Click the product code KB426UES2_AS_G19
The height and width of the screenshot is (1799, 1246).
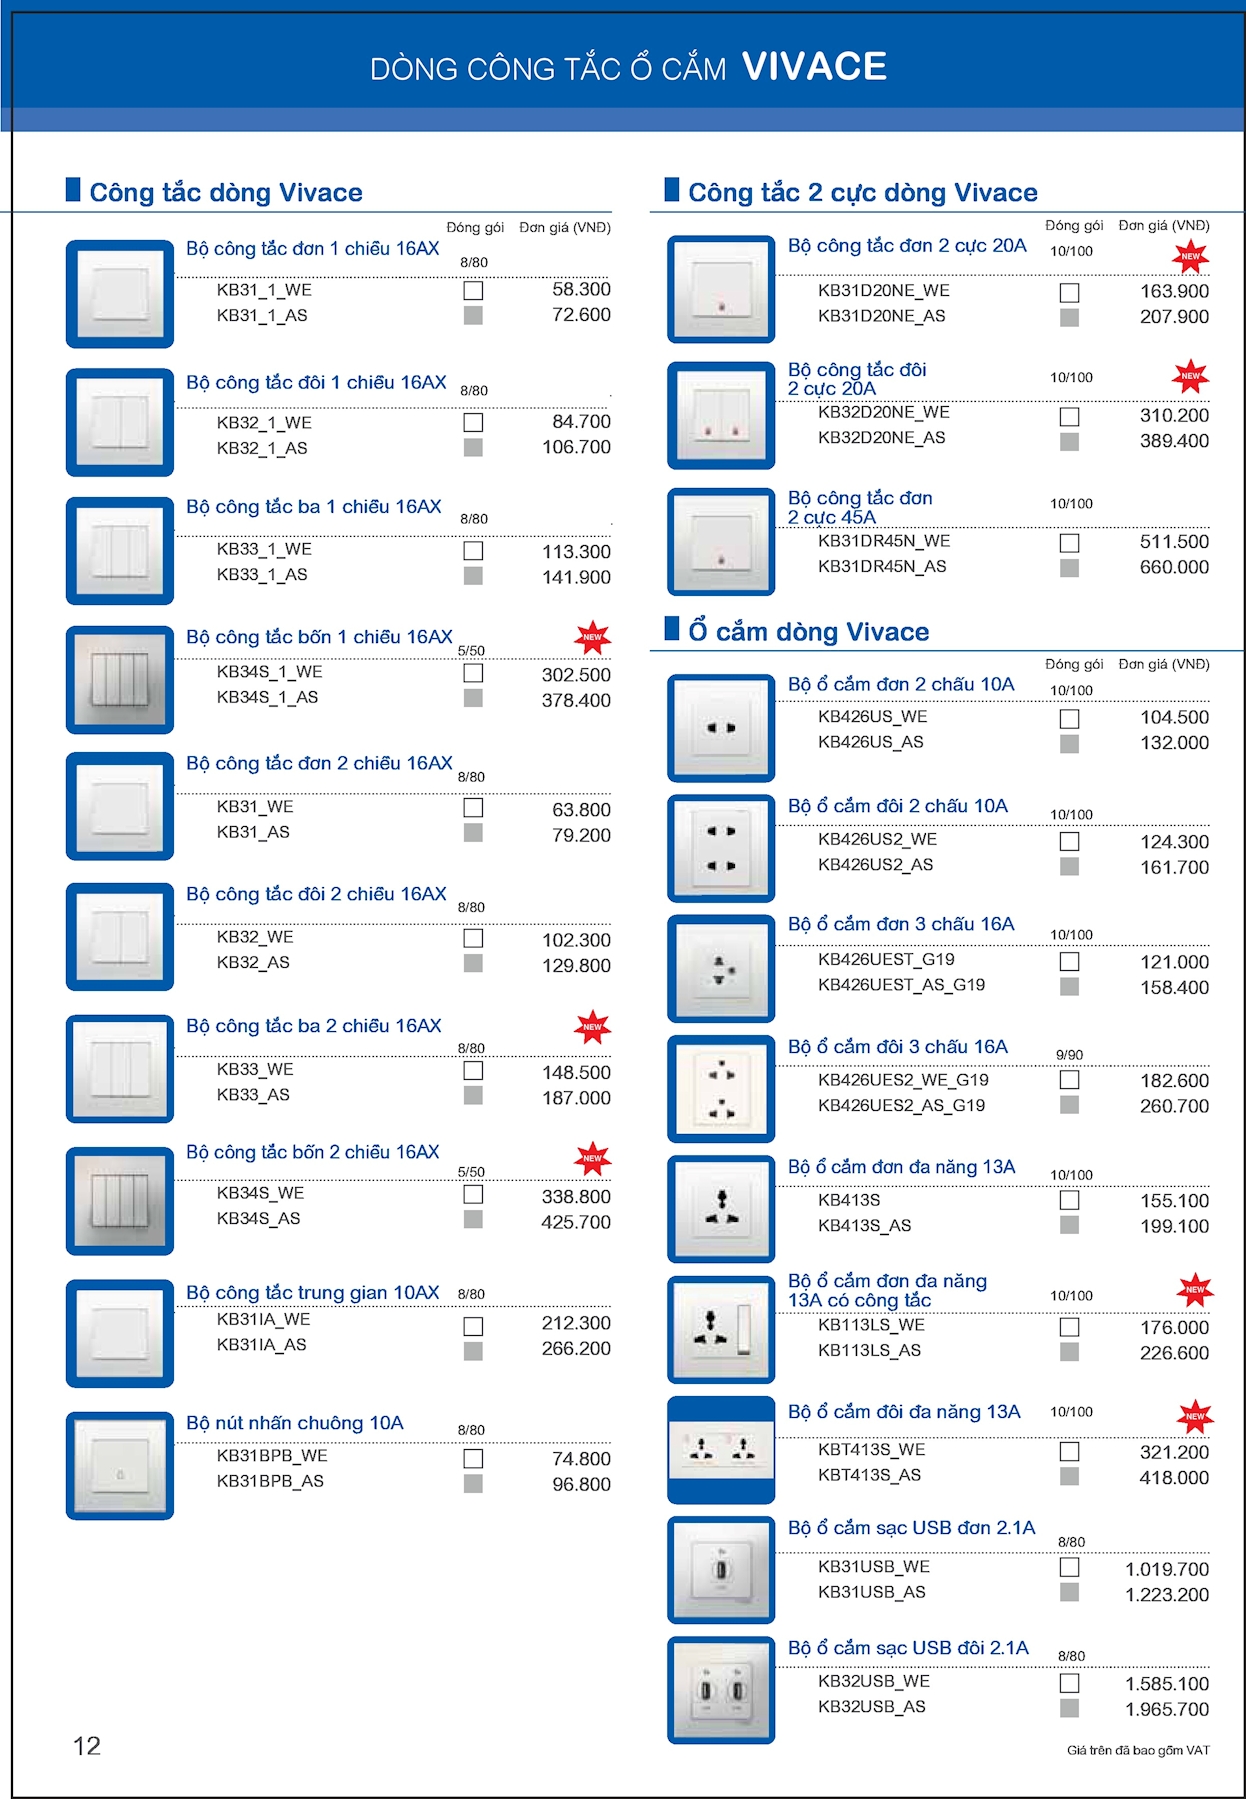pyautogui.click(x=901, y=1105)
